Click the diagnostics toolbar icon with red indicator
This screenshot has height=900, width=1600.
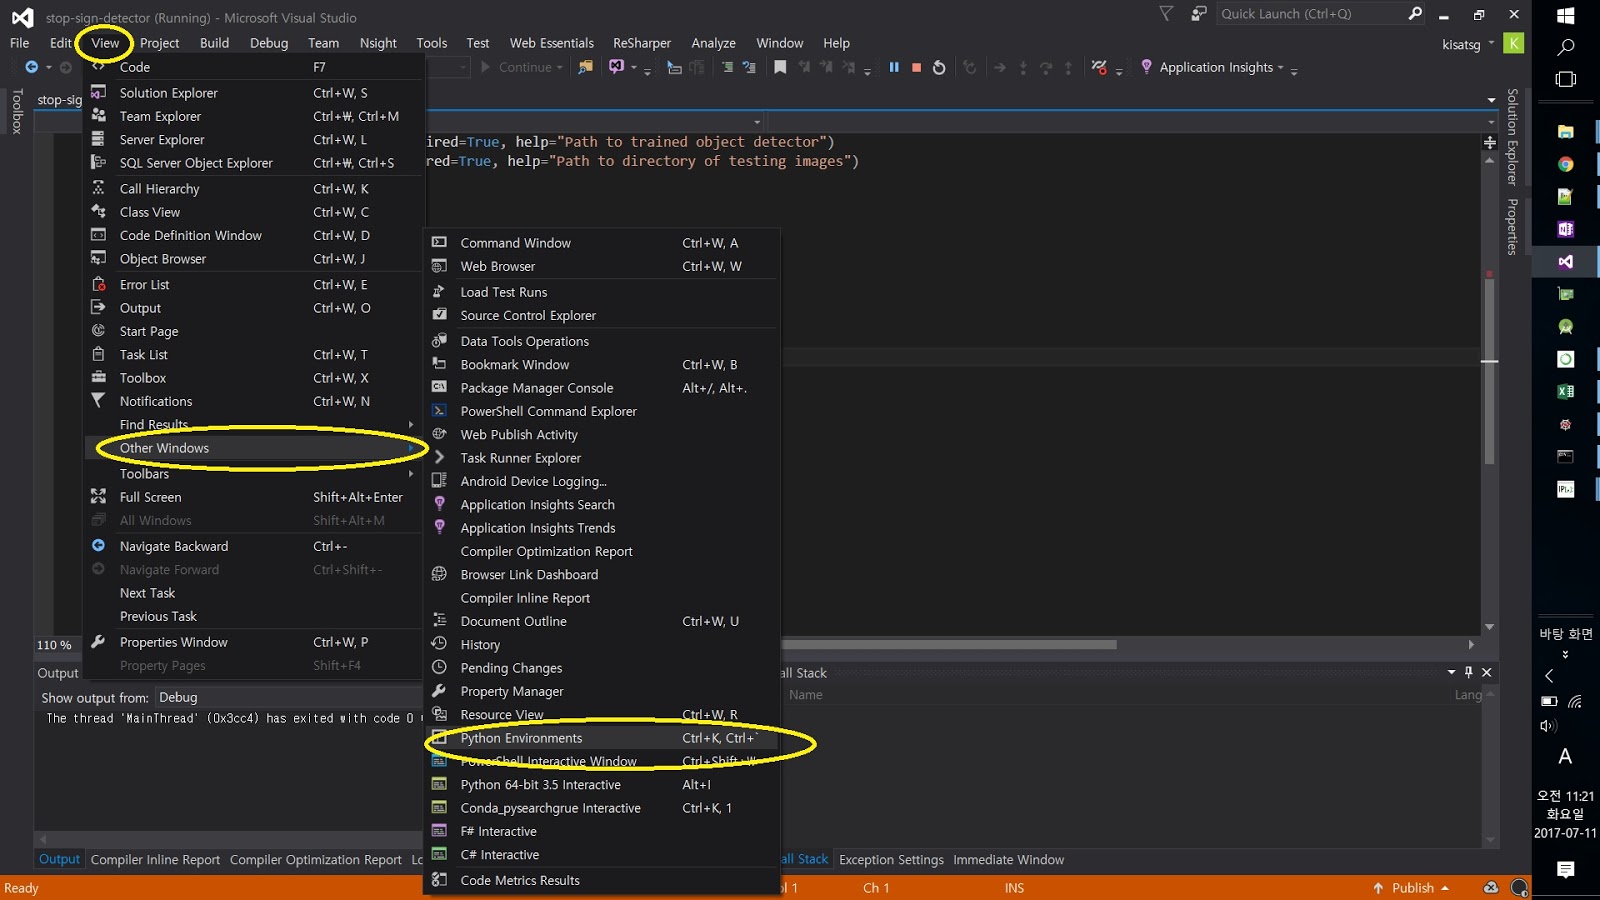pos(1099,67)
